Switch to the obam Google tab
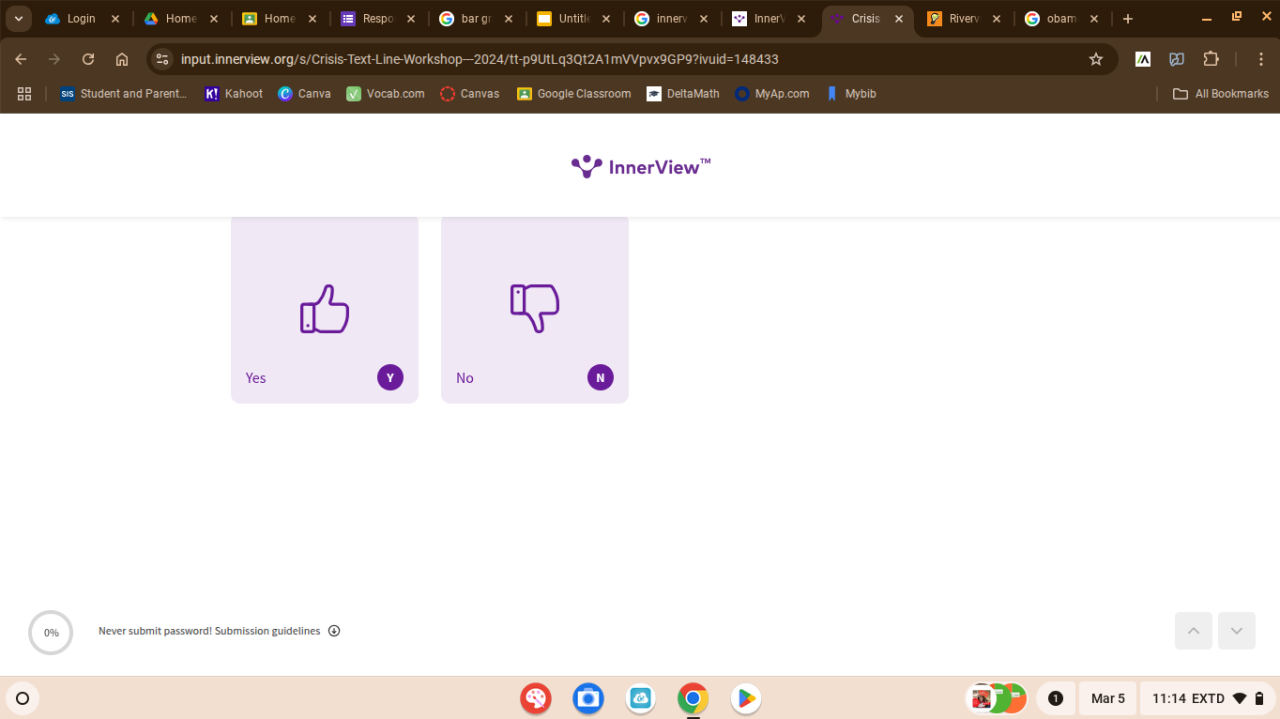 click(1060, 19)
